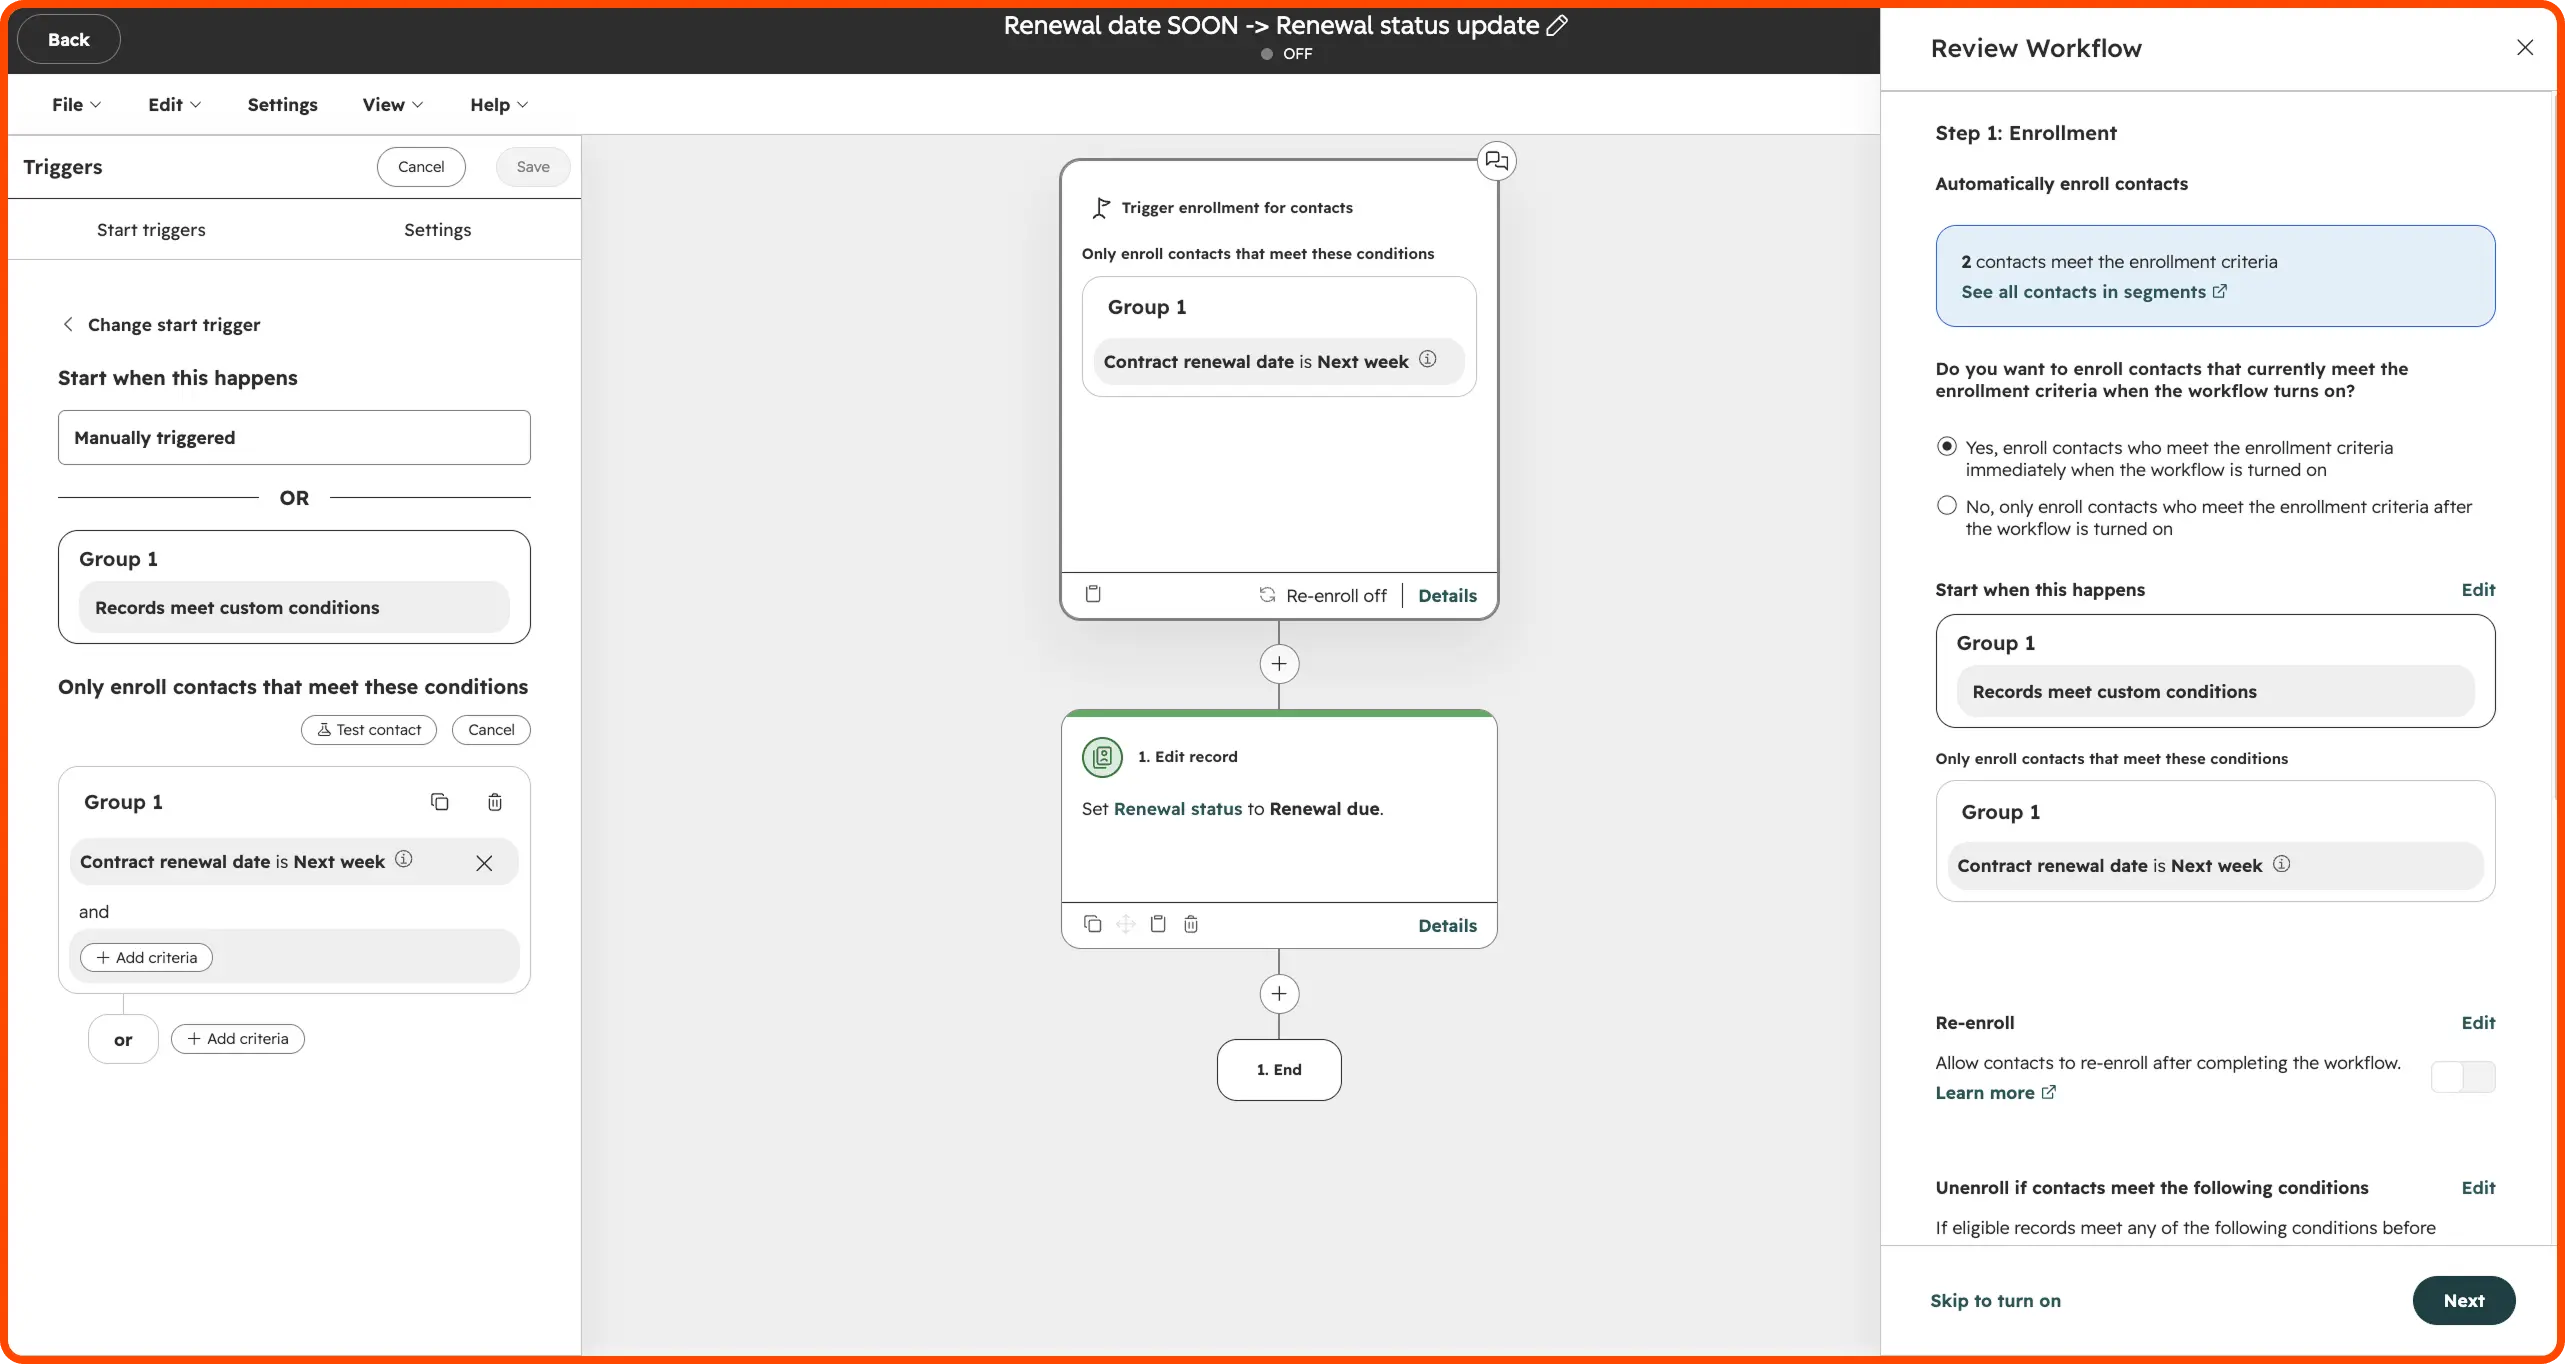Screen dimensions: 2565x1364
Task: Click Skip to turn on
Action: point(1995,1301)
